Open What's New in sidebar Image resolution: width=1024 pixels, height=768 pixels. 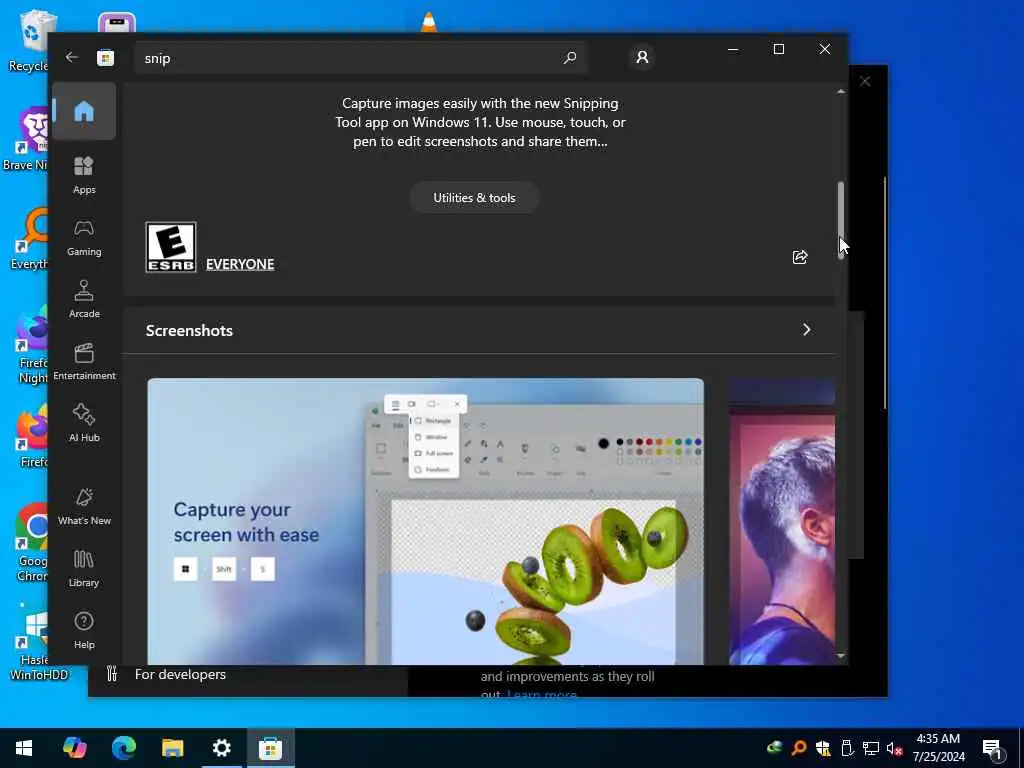pyautogui.click(x=84, y=506)
